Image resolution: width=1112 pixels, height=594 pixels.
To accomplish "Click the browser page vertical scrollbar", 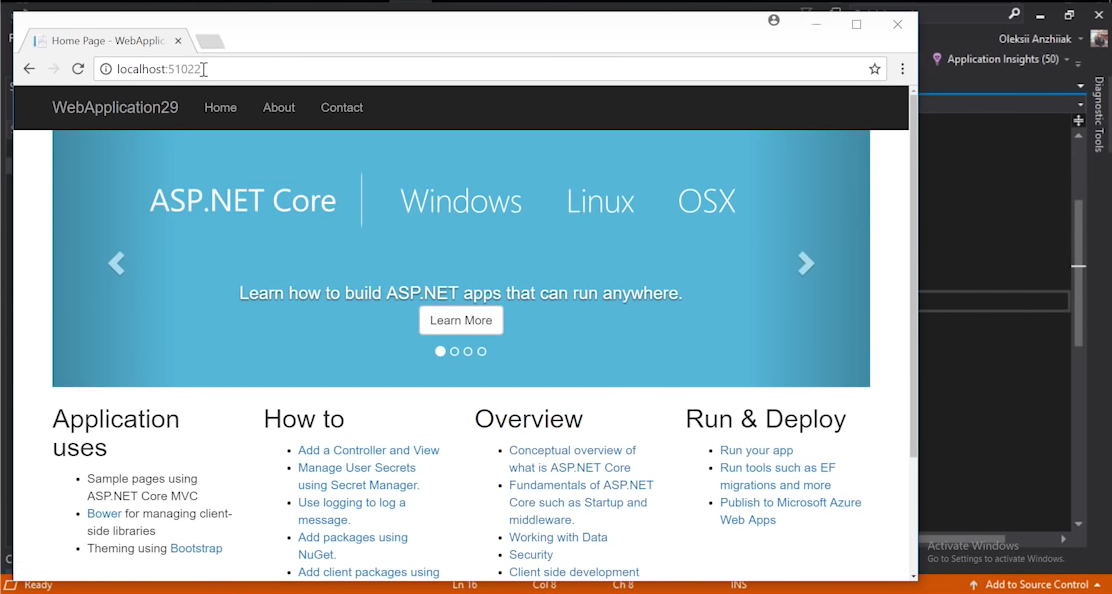I will point(913,276).
